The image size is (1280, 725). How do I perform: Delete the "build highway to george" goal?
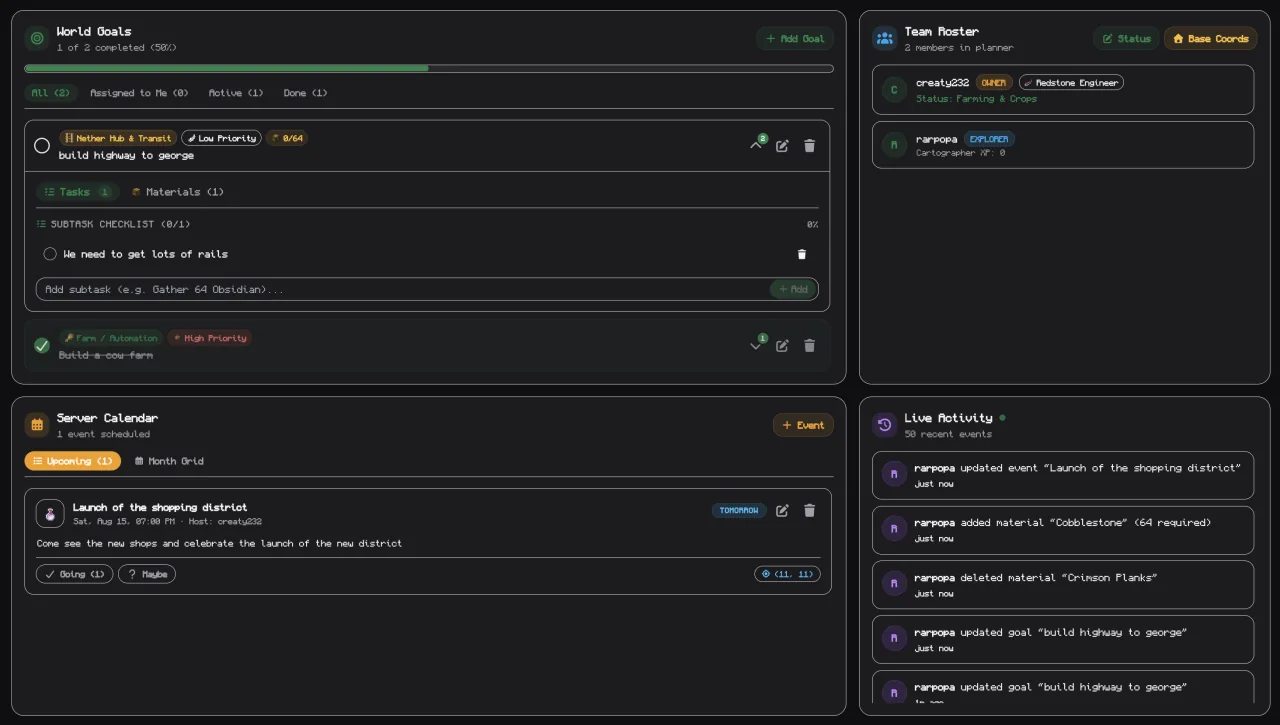[x=810, y=146]
